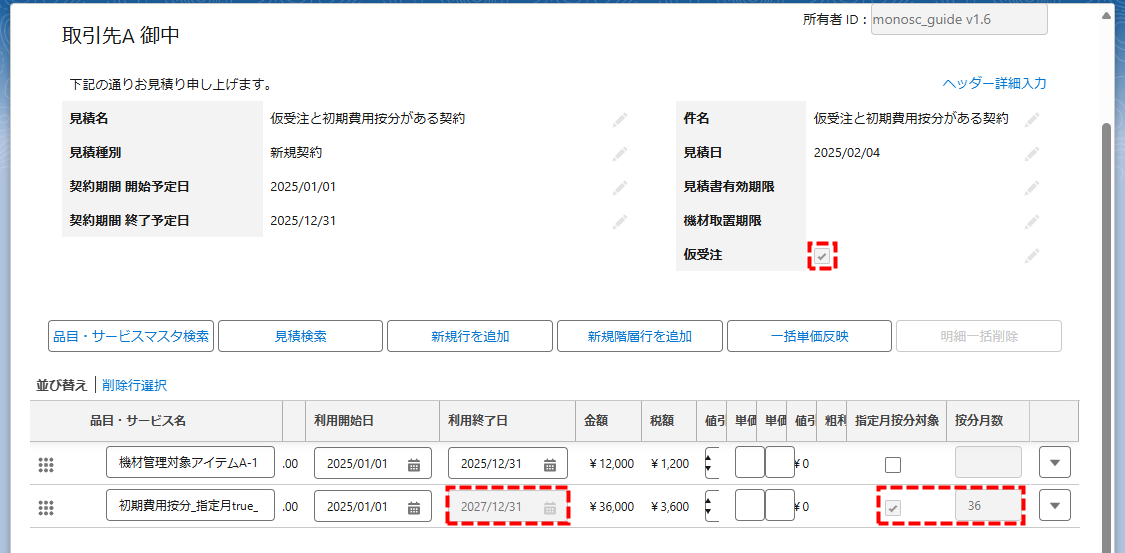
Task: Open calendar for first row 利用終了日 2025/12/31
Action: click(x=549, y=464)
